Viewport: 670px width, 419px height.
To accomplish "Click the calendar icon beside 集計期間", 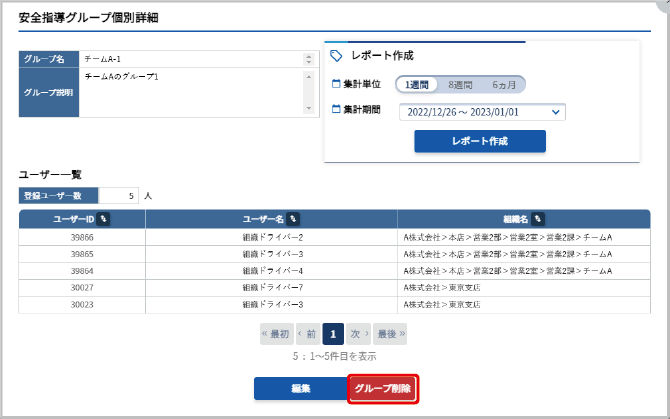I will [x=336, y=109].
